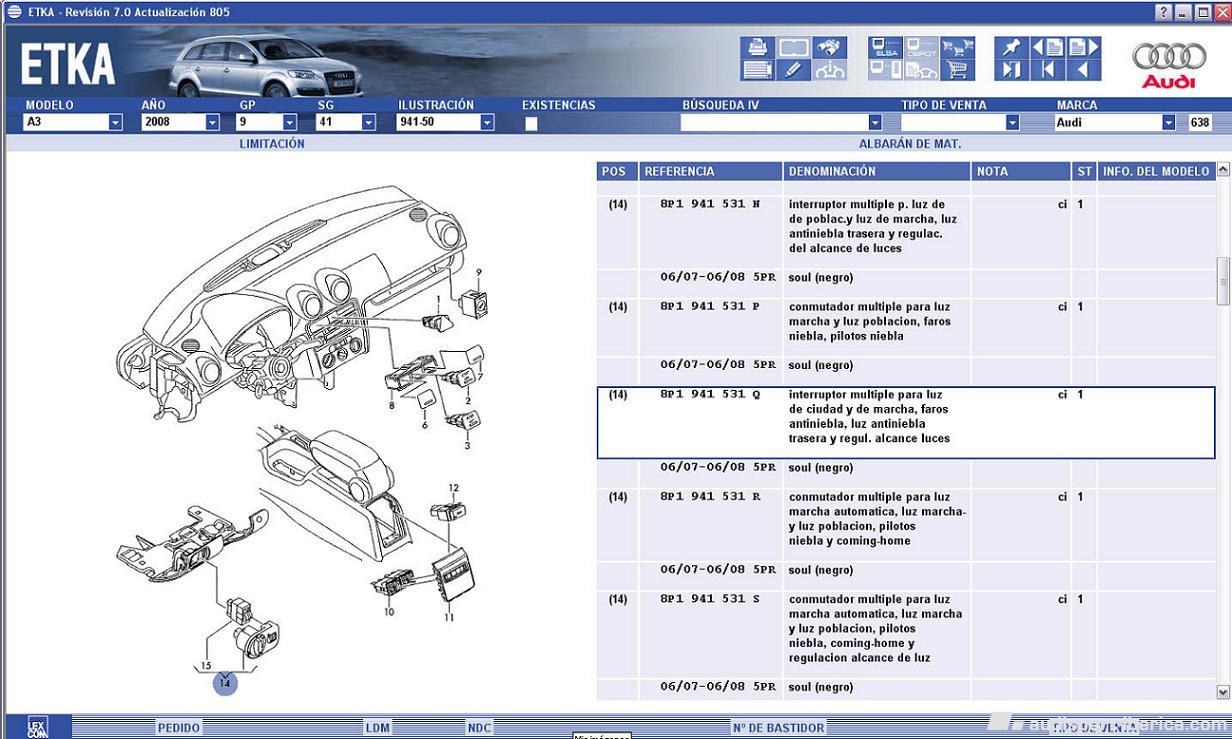Select part reference 8P1 941 531 R
Image resolution: width=1232 pixels, height=739 pixels.
[710, 497]
